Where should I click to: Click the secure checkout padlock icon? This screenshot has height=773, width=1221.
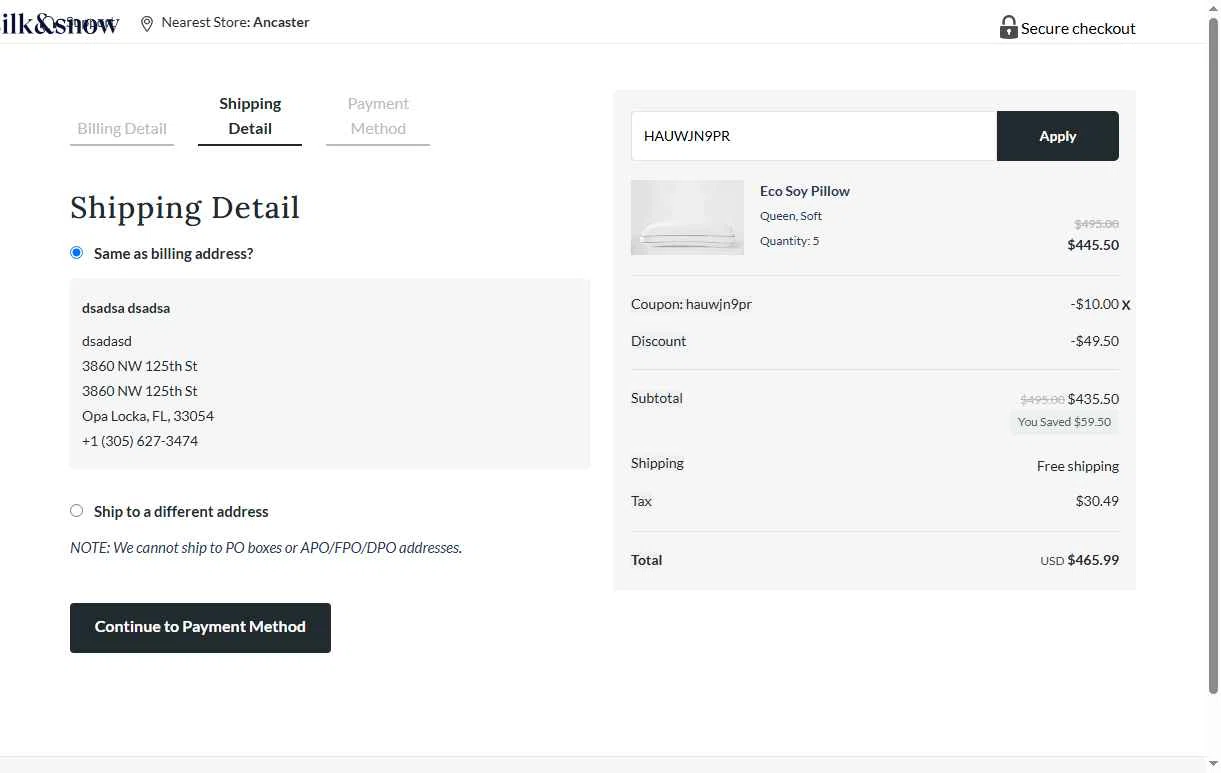pos(1008,27)
